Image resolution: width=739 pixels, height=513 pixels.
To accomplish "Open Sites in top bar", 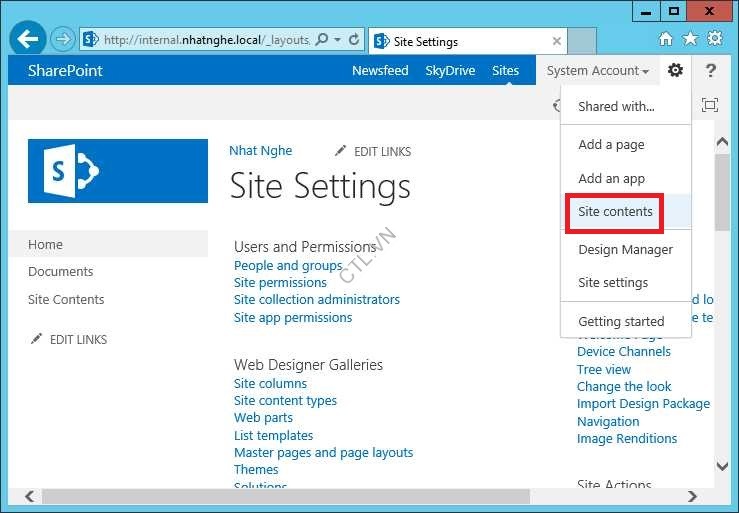I will pyautogui.click(x=505, y=71).
